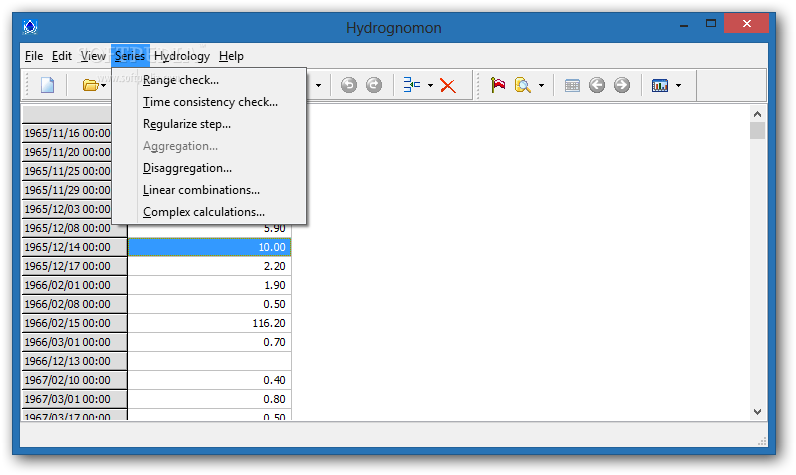Image resolution: width=796 pixels, height=475 pixels.
Task: Click the Open folder icon
Action: (x=90, y=85)
